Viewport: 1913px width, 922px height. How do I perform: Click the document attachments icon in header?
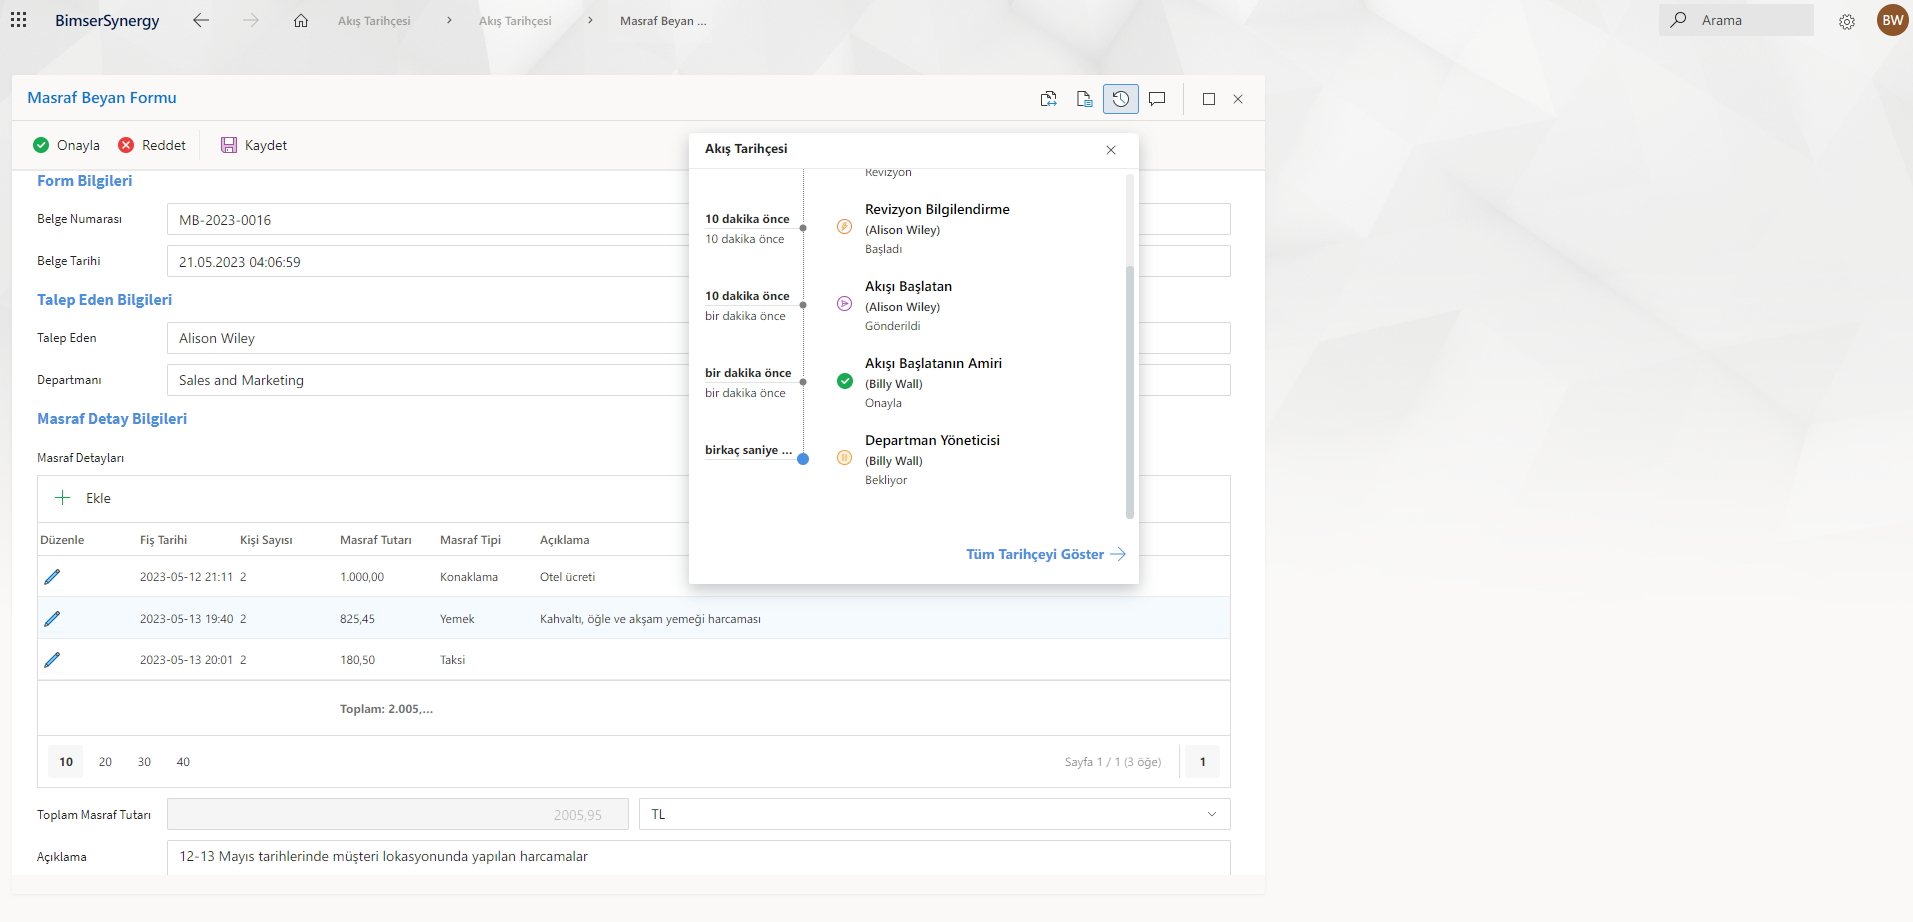[x=1084, y=99]
